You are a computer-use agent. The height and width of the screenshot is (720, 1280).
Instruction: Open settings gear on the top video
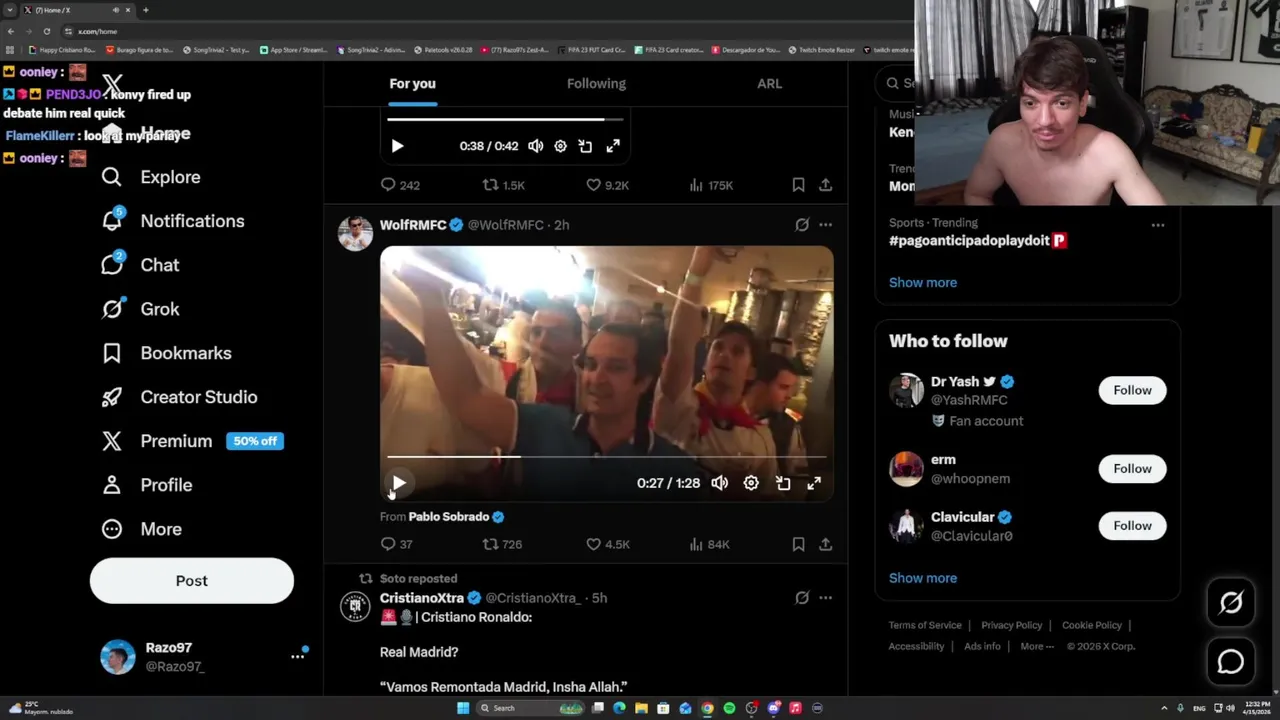pyautogui.click(x=560, y=146)
